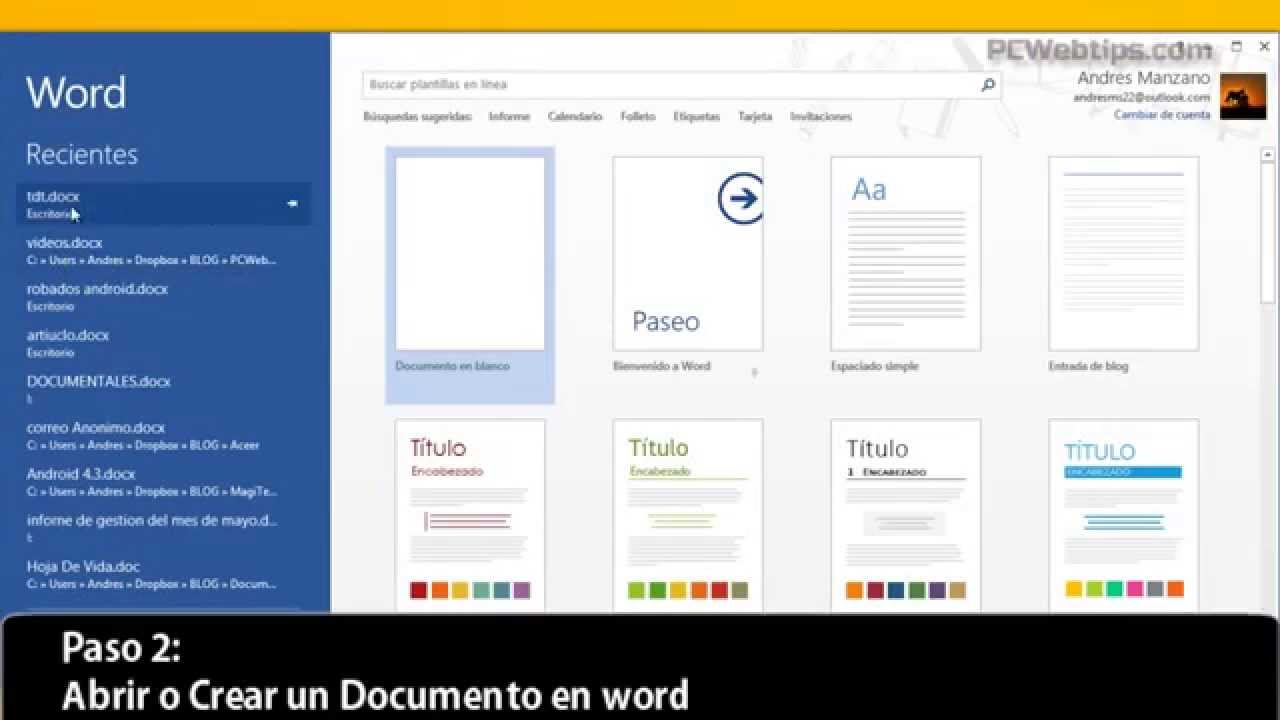The width and height of the screenshot is (1280, 720).
Task: Open recent file DOCUMENTALES.docx
Action: (x=163, y=389)
